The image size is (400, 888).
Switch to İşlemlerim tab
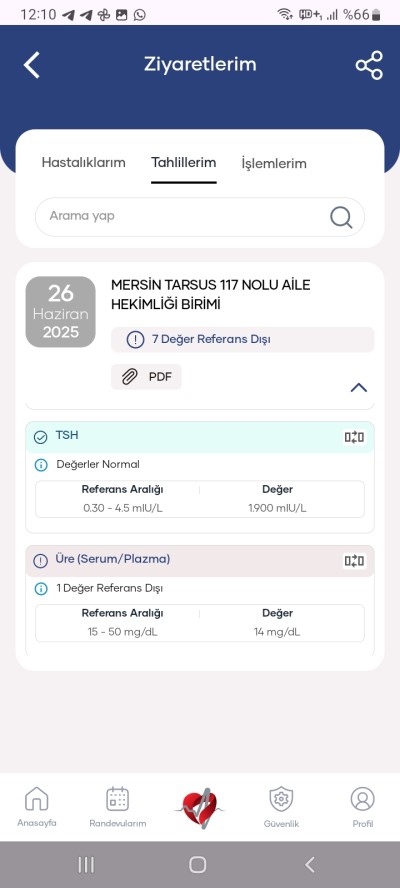click(274, 164)
